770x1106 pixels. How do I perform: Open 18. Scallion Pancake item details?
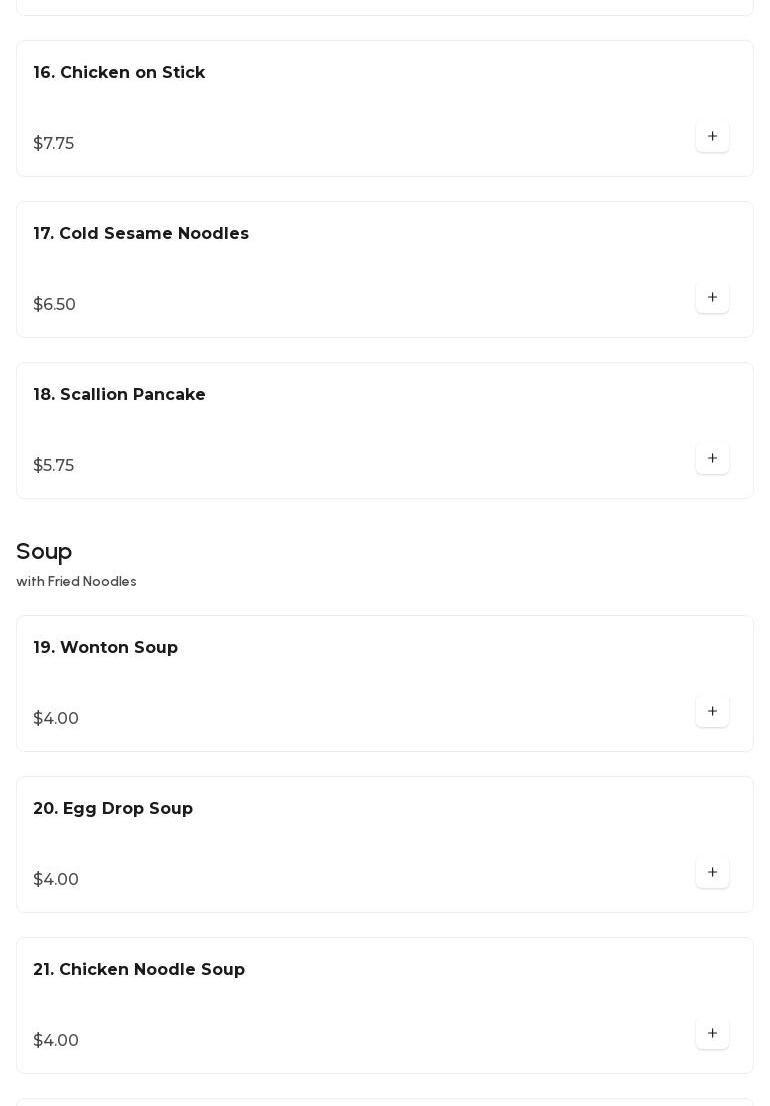(x=119, y=395)
